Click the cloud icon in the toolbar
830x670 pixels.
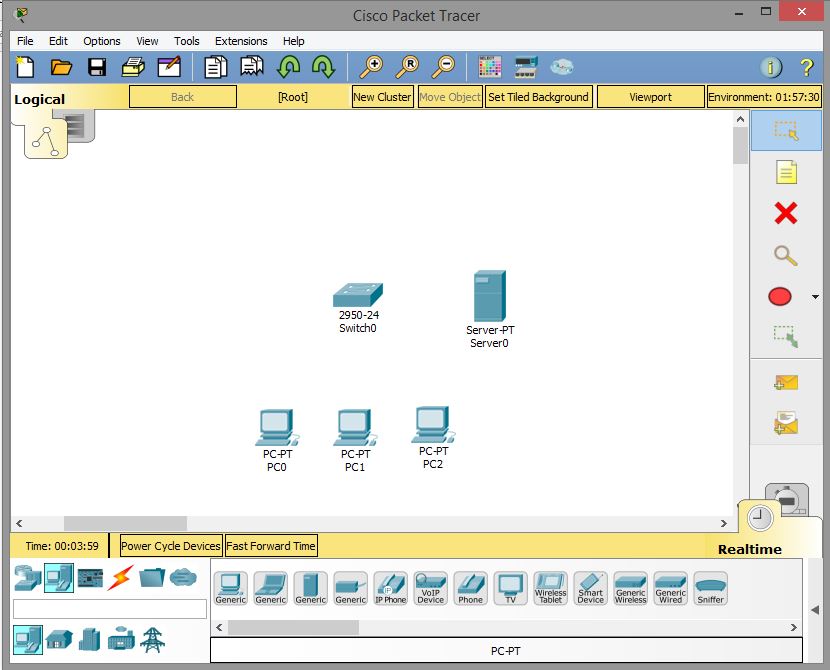562,67
